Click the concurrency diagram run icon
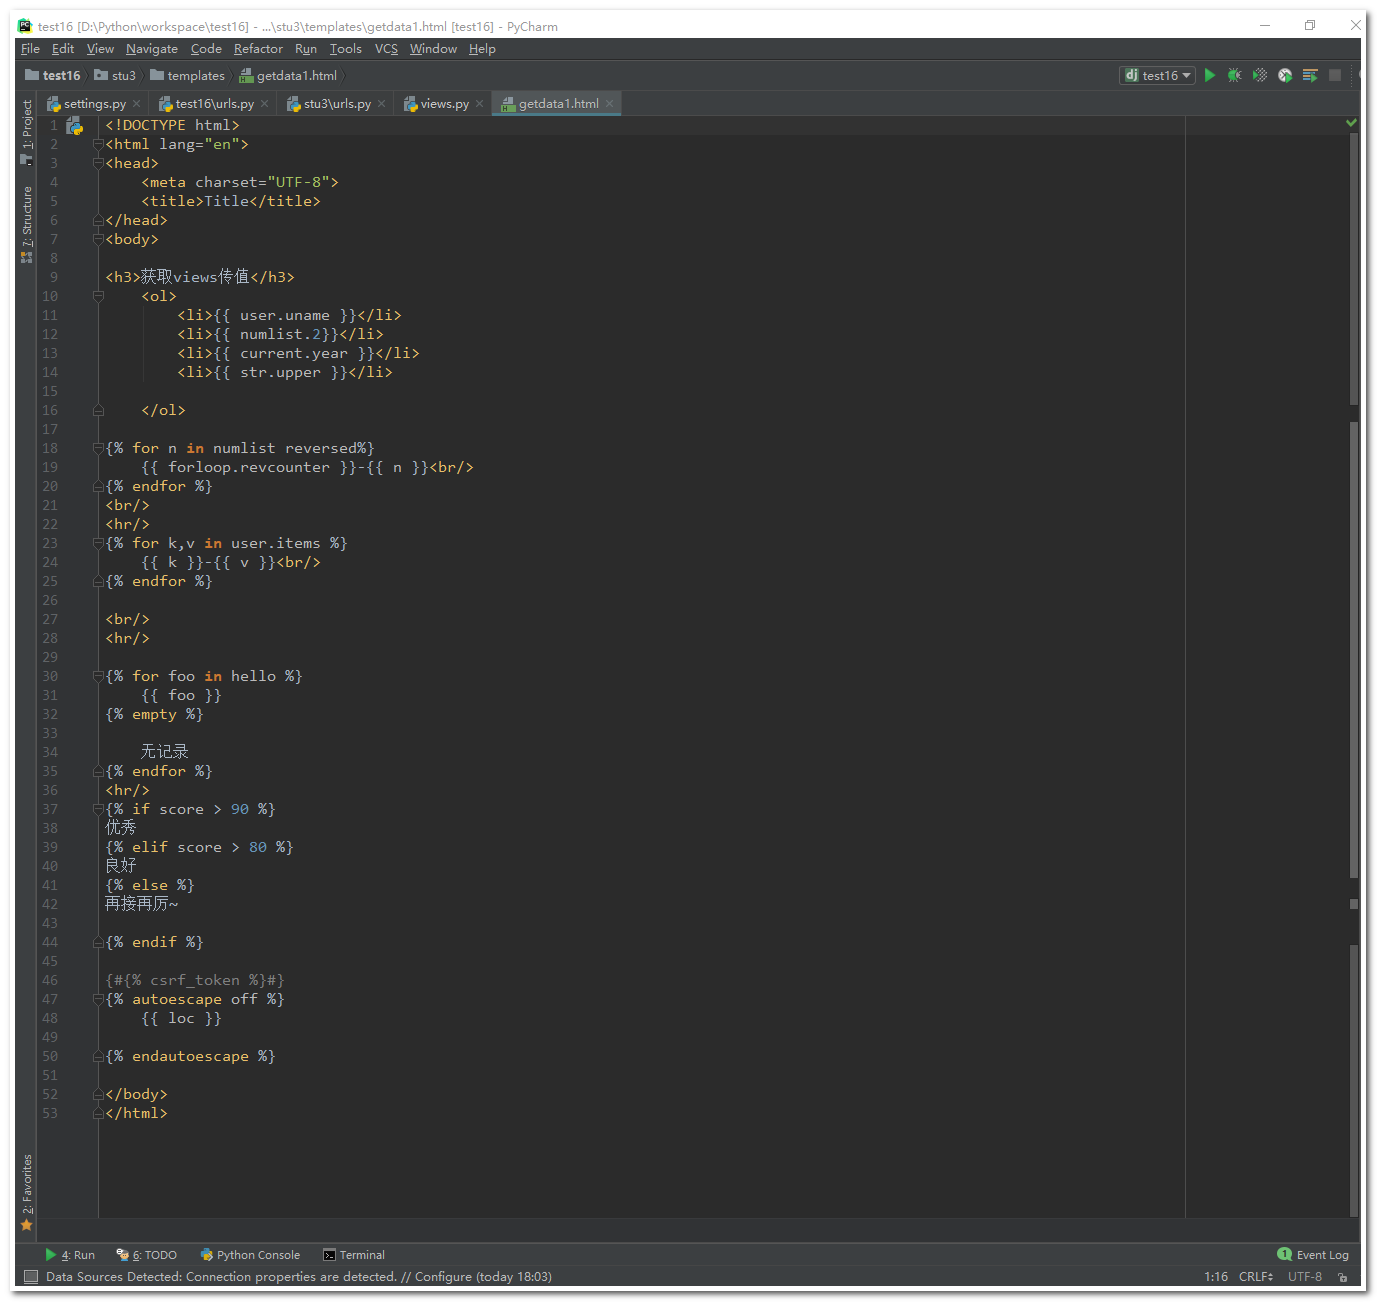This screenshot has height=1302, width=1377. (x=1310, y=75)
